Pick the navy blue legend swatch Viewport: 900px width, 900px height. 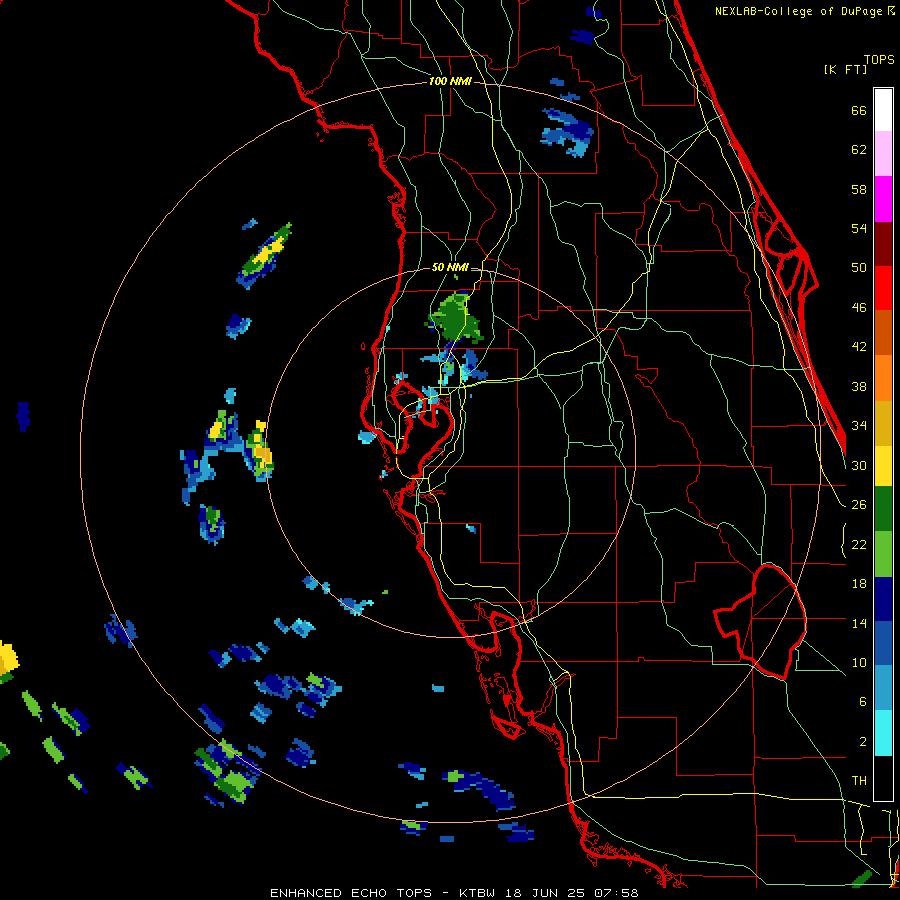883,599
